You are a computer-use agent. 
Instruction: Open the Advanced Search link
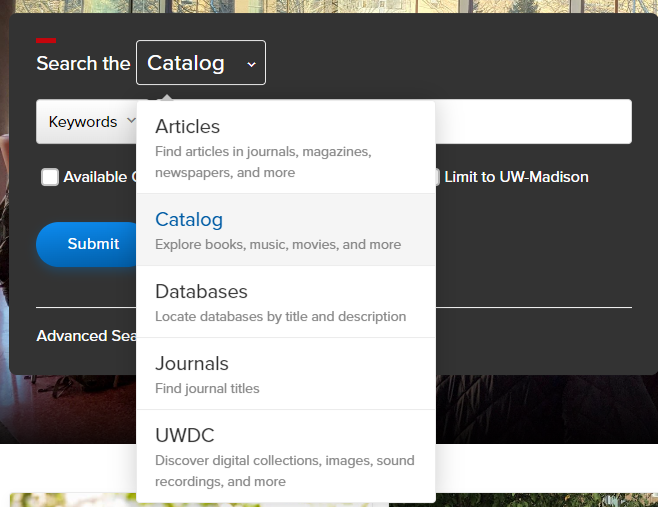point(86,336)
